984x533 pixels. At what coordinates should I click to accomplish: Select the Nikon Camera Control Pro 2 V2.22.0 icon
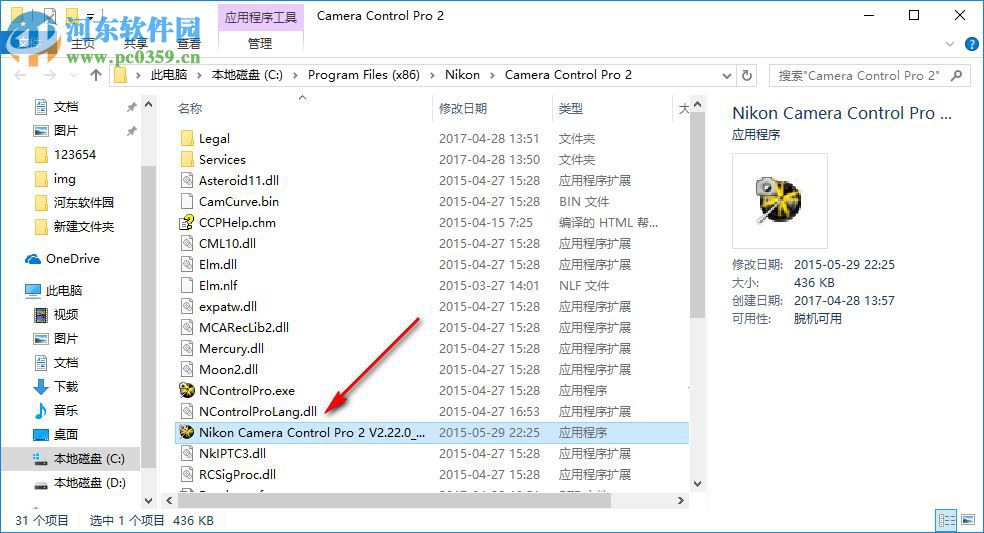(x=186, y=432)
